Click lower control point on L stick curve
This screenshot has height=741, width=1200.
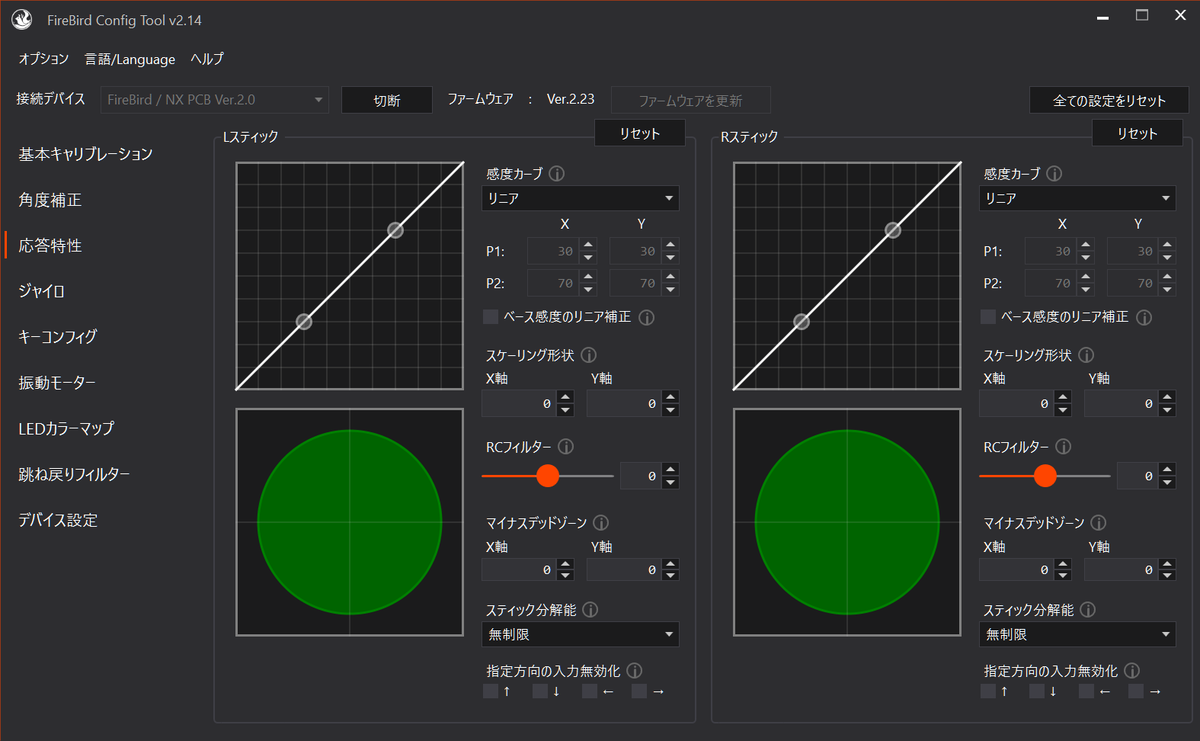tap(304, 321)
